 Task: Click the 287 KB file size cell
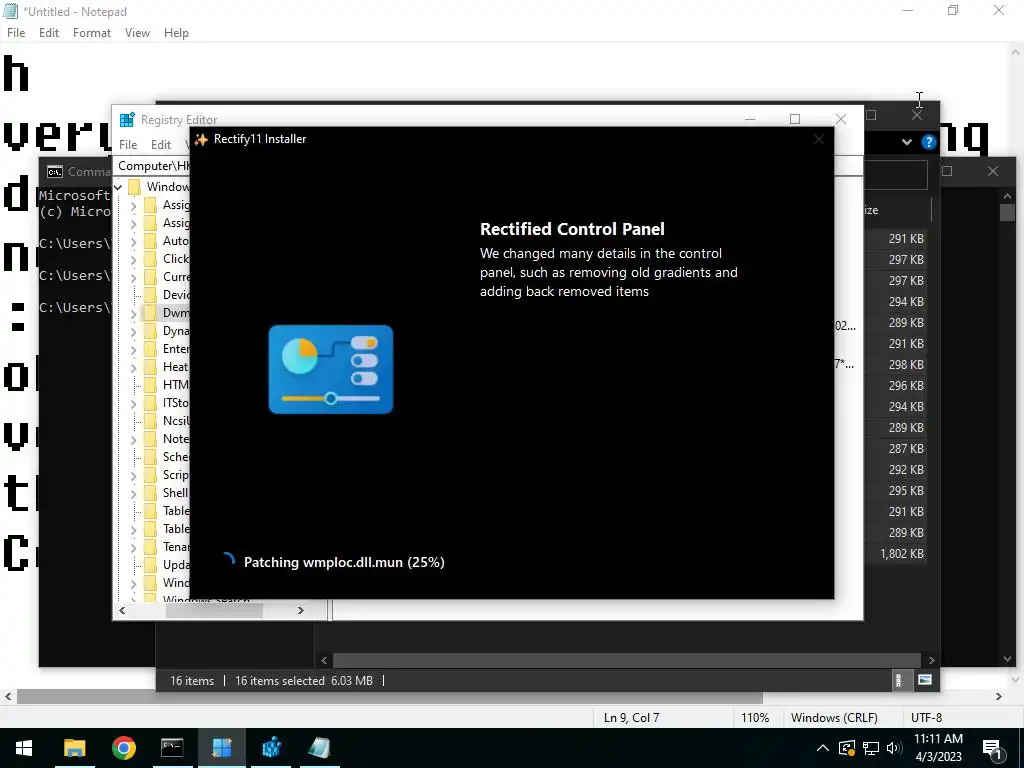coord(906,449)
